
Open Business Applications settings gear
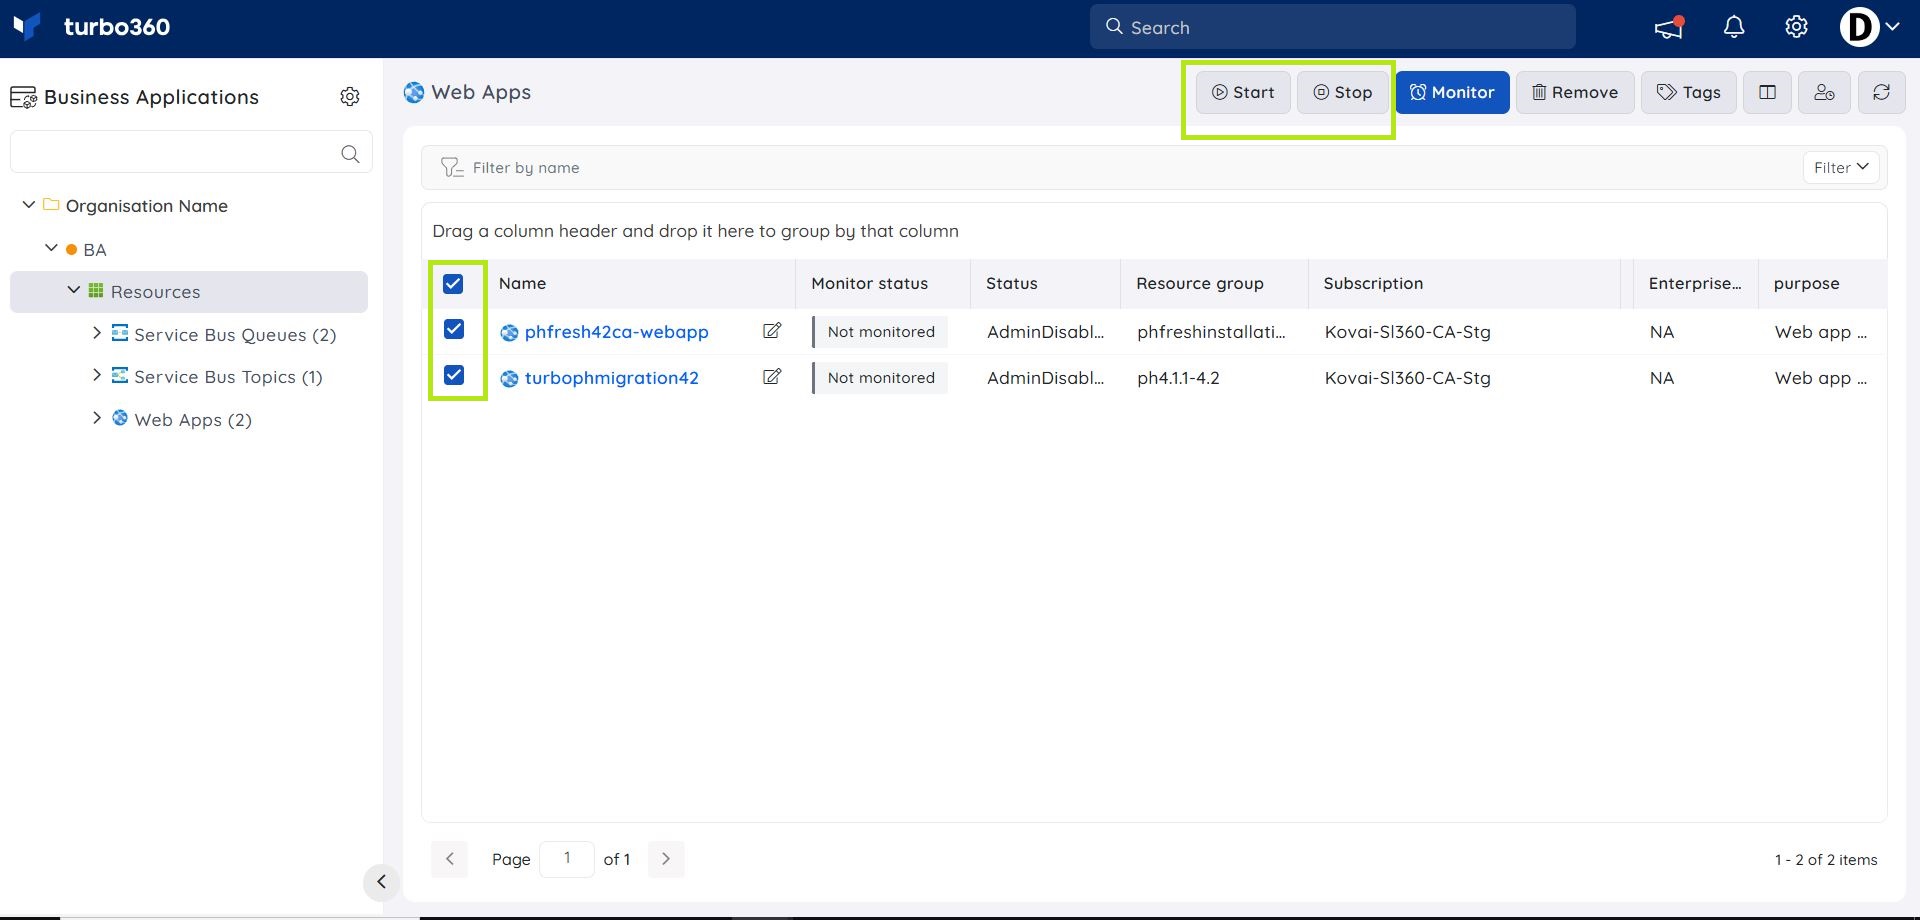click(x=350, y=97)
